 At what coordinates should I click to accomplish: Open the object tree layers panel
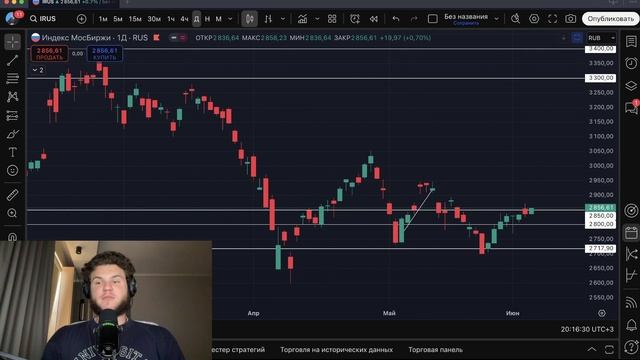(x=631, y=86)
